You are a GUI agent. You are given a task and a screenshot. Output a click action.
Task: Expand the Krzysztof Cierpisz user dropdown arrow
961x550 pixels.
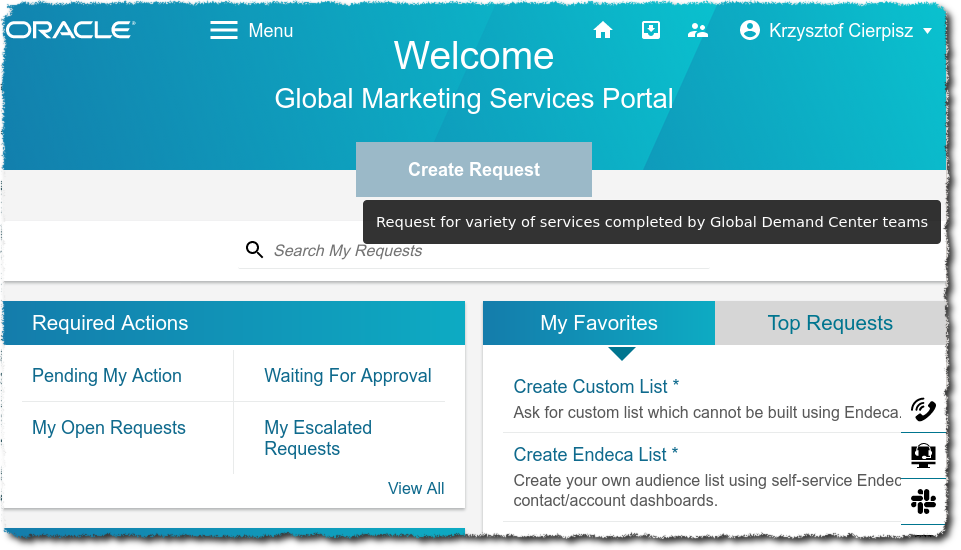pyautogui.click(x=927, y=31)
